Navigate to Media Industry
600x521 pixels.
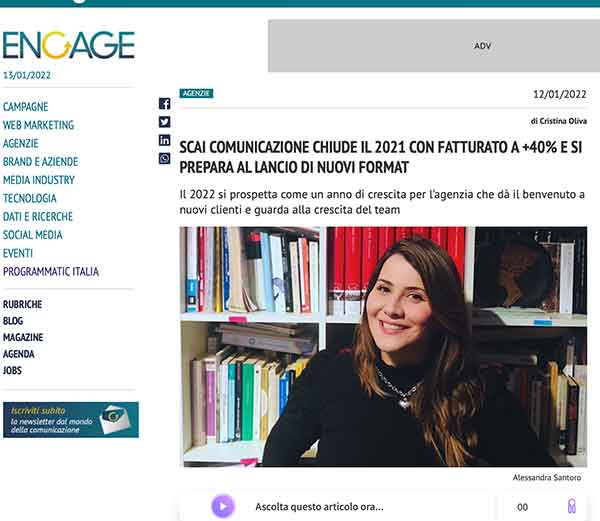click(x=39, y=180)
